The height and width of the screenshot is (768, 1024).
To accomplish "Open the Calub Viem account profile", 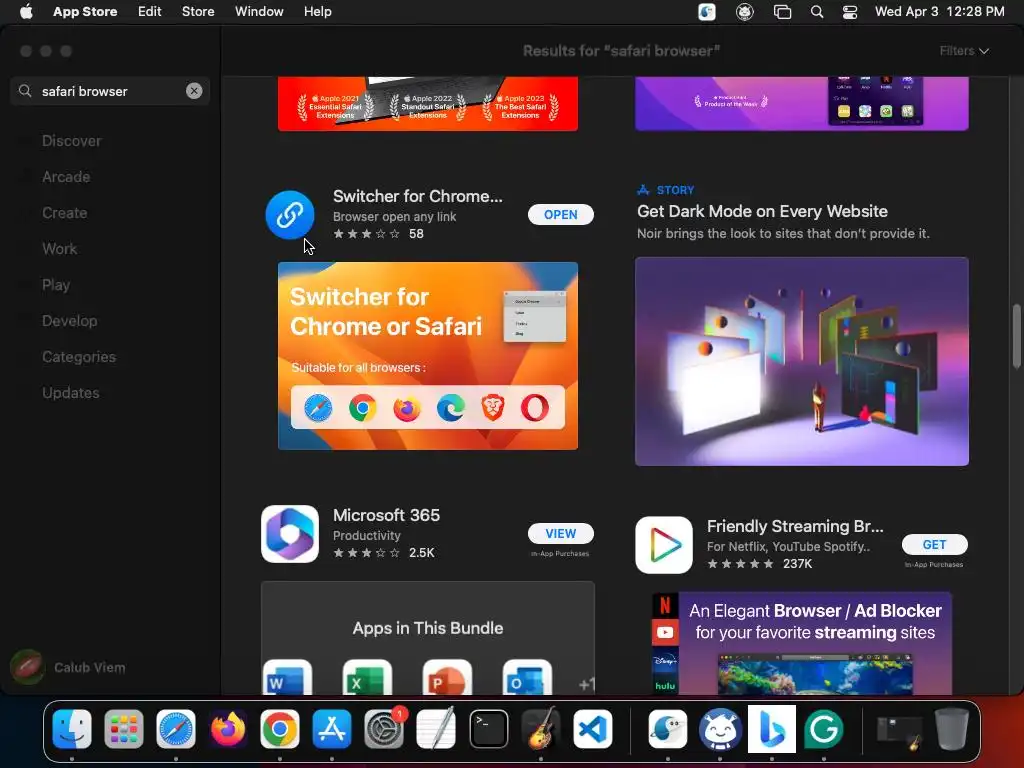I will point(69,667).
